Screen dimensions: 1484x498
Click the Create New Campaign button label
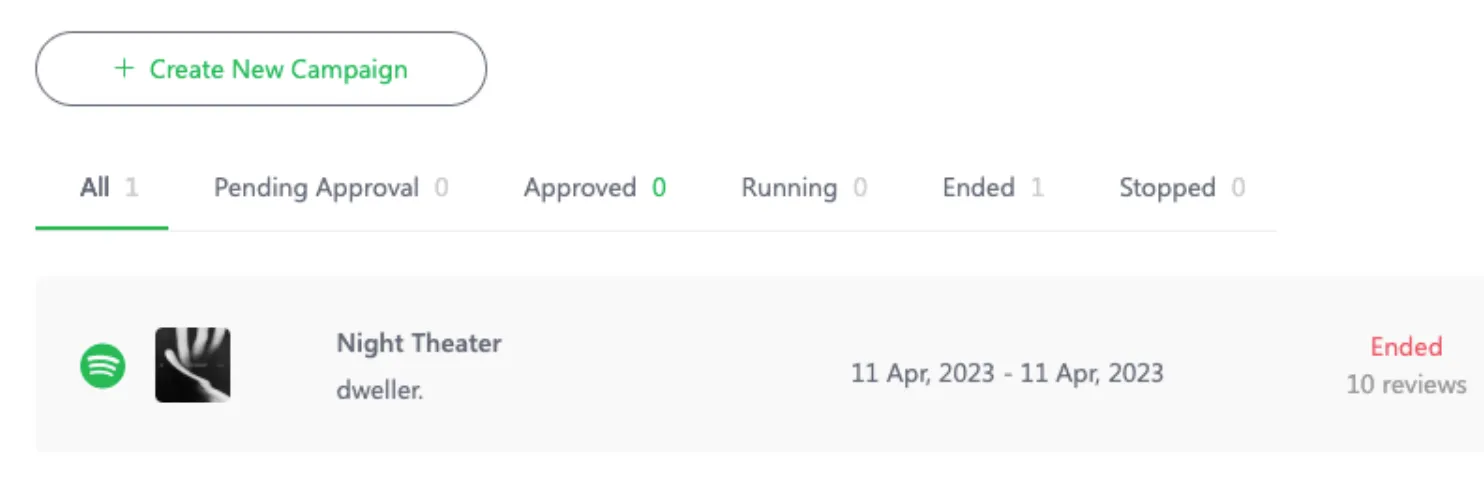(278, 69)
